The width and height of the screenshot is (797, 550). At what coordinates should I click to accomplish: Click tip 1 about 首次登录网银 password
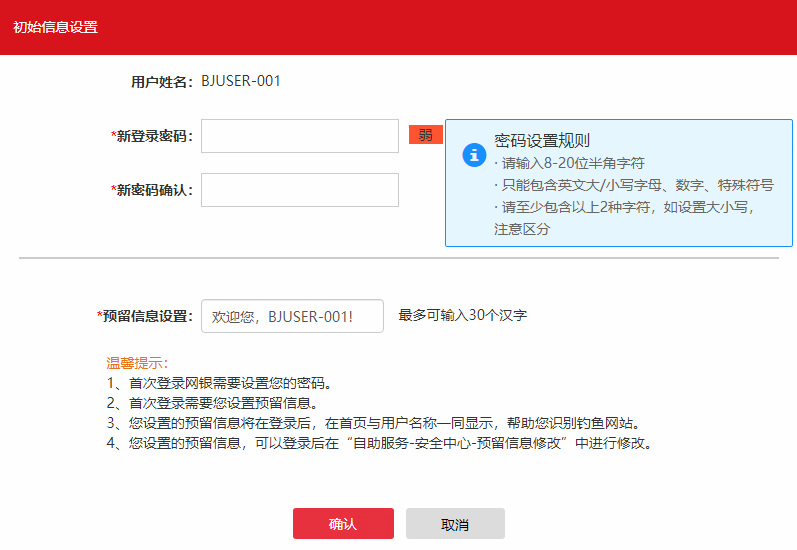tap(218, 383)
